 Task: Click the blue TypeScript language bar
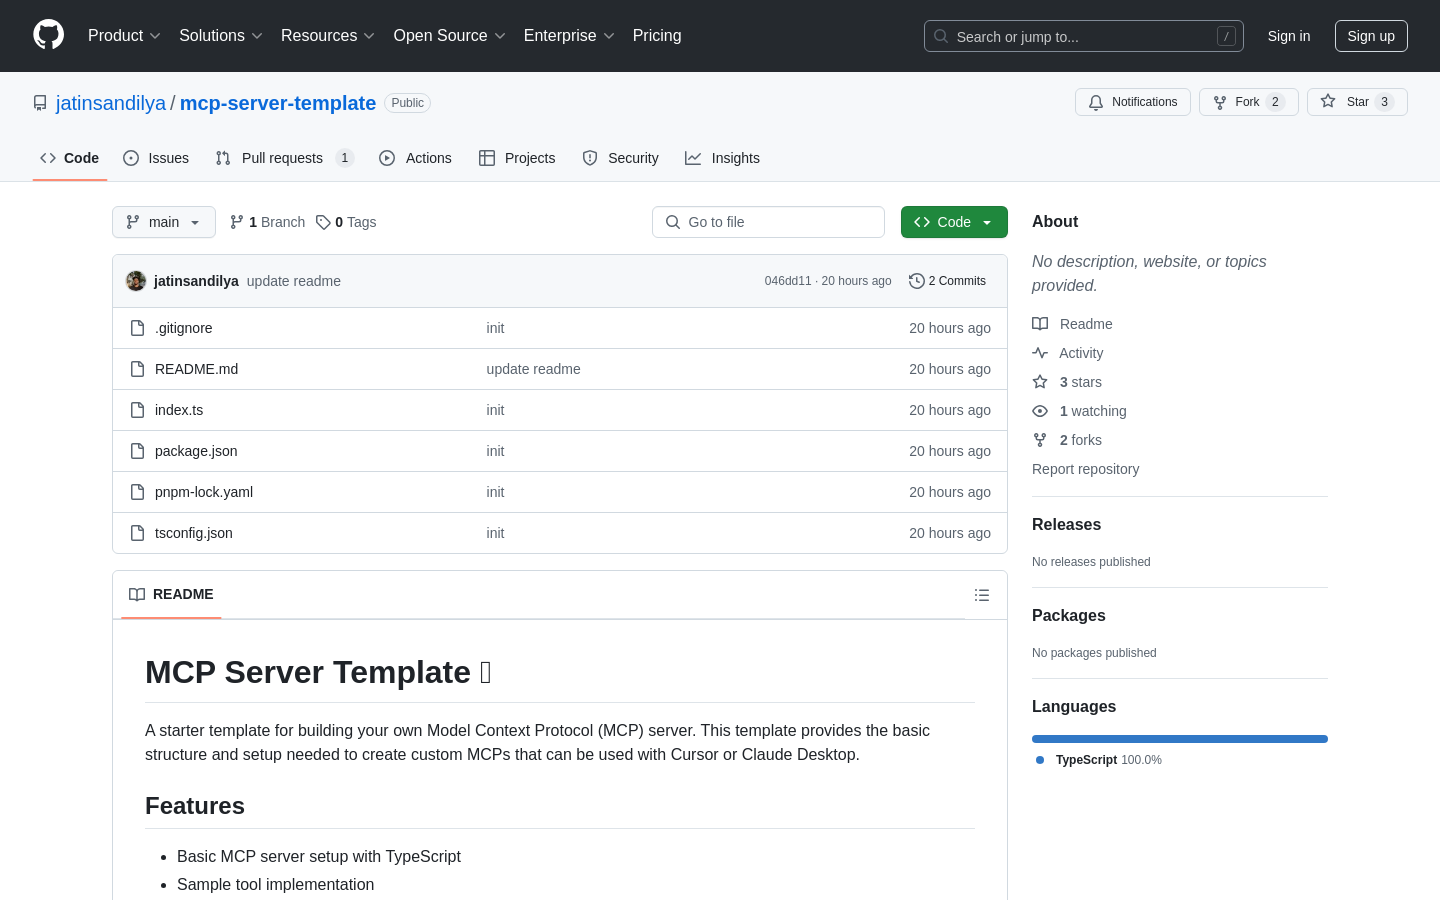pyautogui.click(x=1180, y=739)
